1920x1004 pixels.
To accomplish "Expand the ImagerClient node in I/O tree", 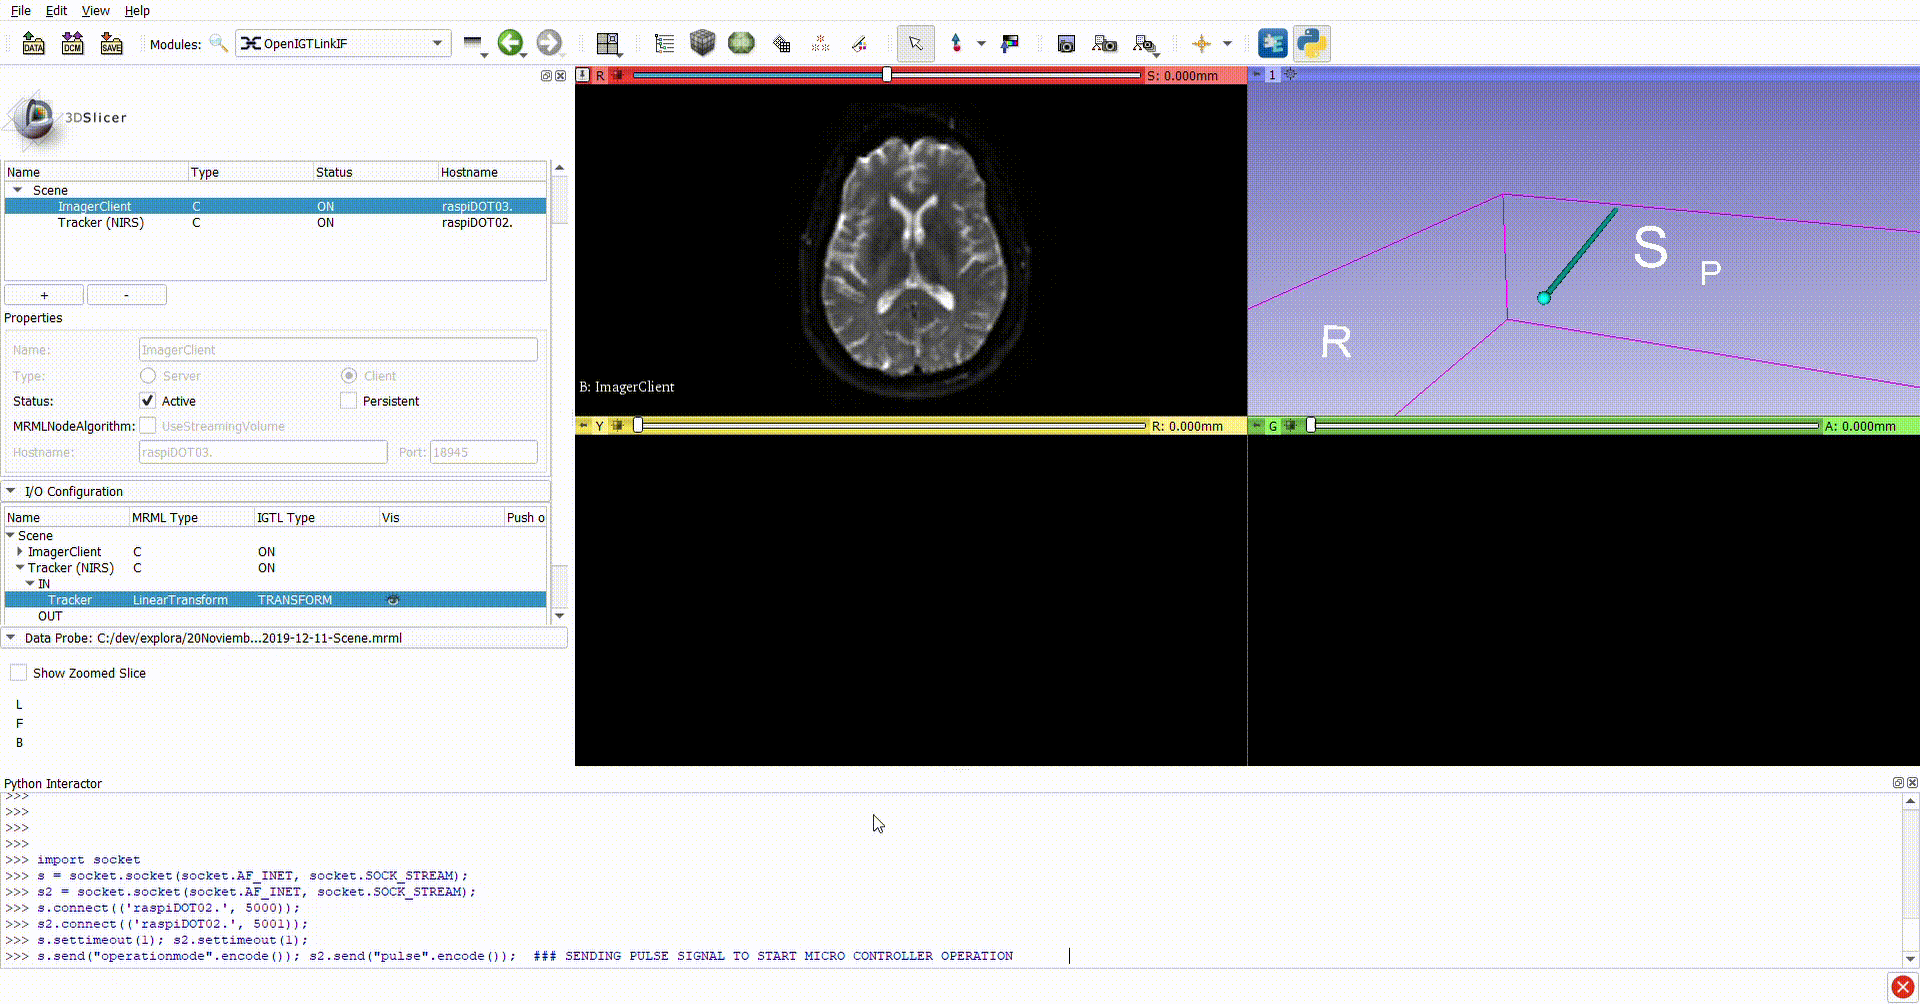I will (19, 552).
